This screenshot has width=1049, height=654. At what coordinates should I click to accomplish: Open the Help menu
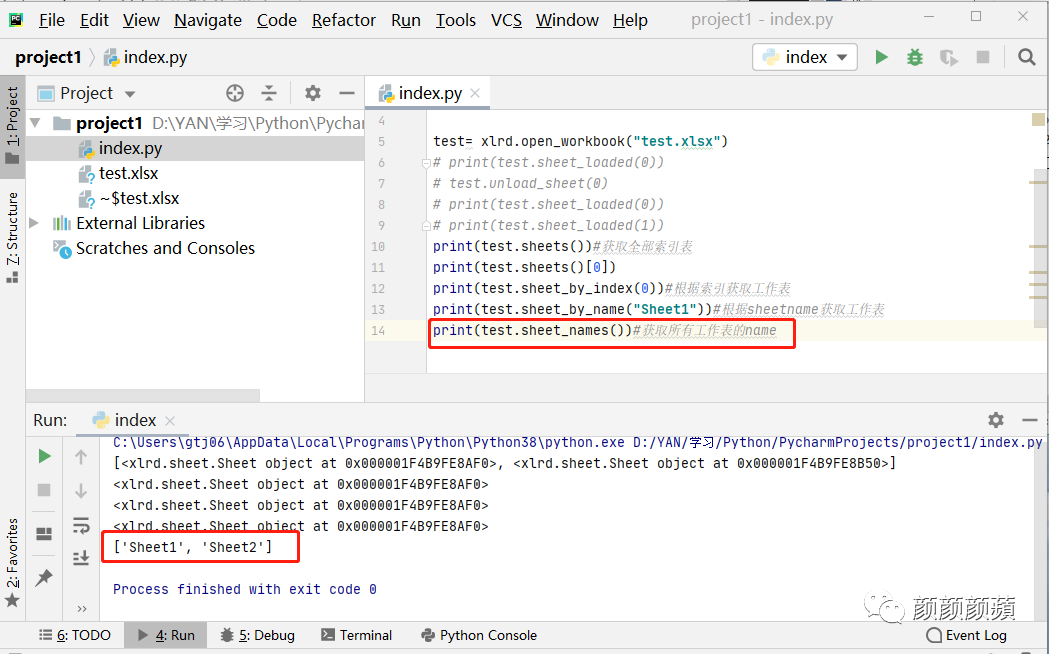(630, 20)
